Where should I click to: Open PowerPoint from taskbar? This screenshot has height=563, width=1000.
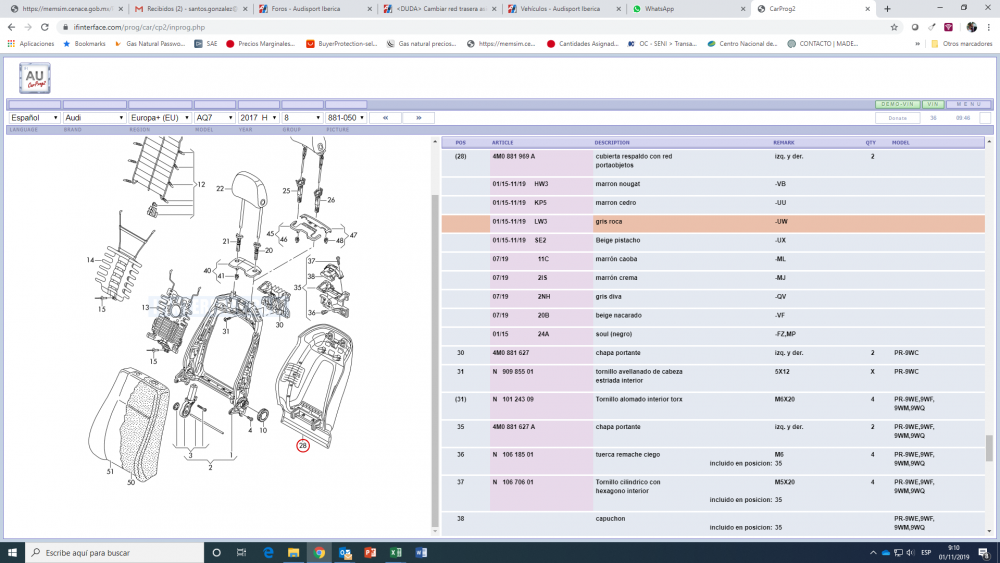pyautogui.click(x=370, y=553)
